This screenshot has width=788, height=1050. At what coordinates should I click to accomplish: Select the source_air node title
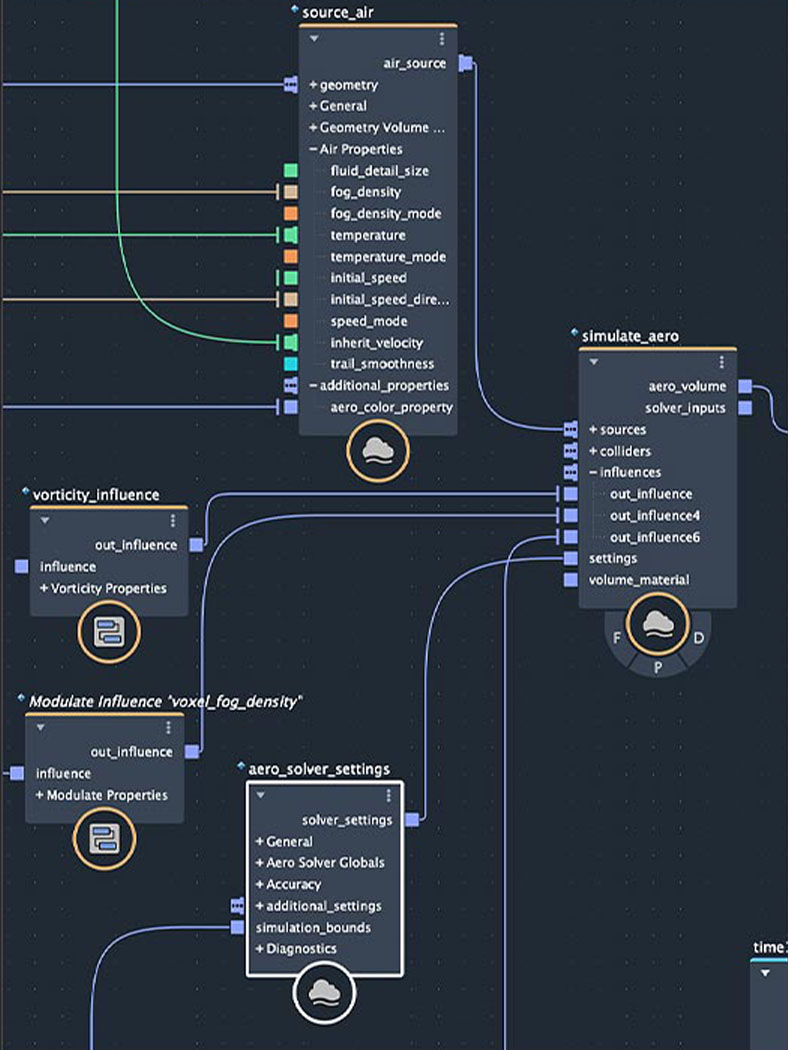337,12
